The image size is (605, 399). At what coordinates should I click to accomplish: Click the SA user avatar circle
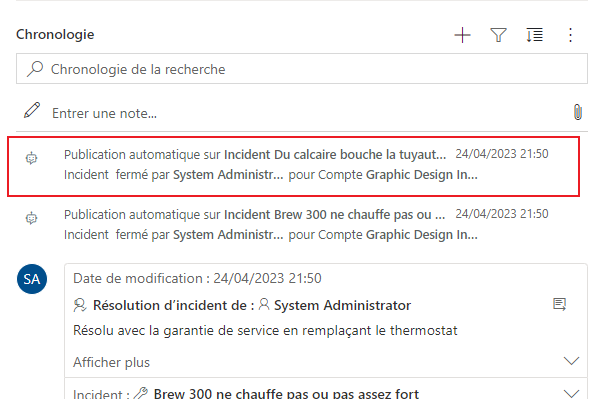[32, 279]
